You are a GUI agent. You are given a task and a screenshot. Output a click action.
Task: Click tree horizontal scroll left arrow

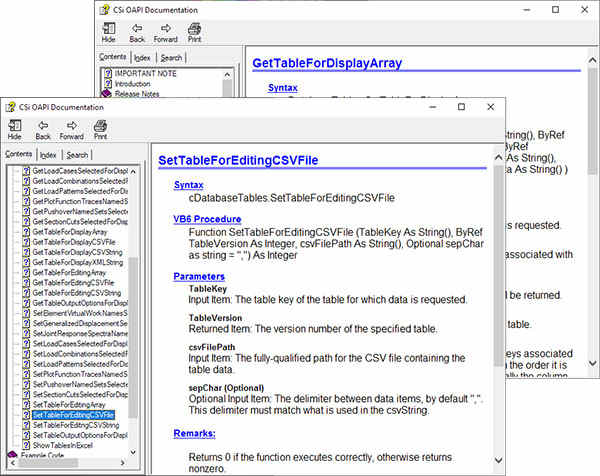[x=13, y=463]
